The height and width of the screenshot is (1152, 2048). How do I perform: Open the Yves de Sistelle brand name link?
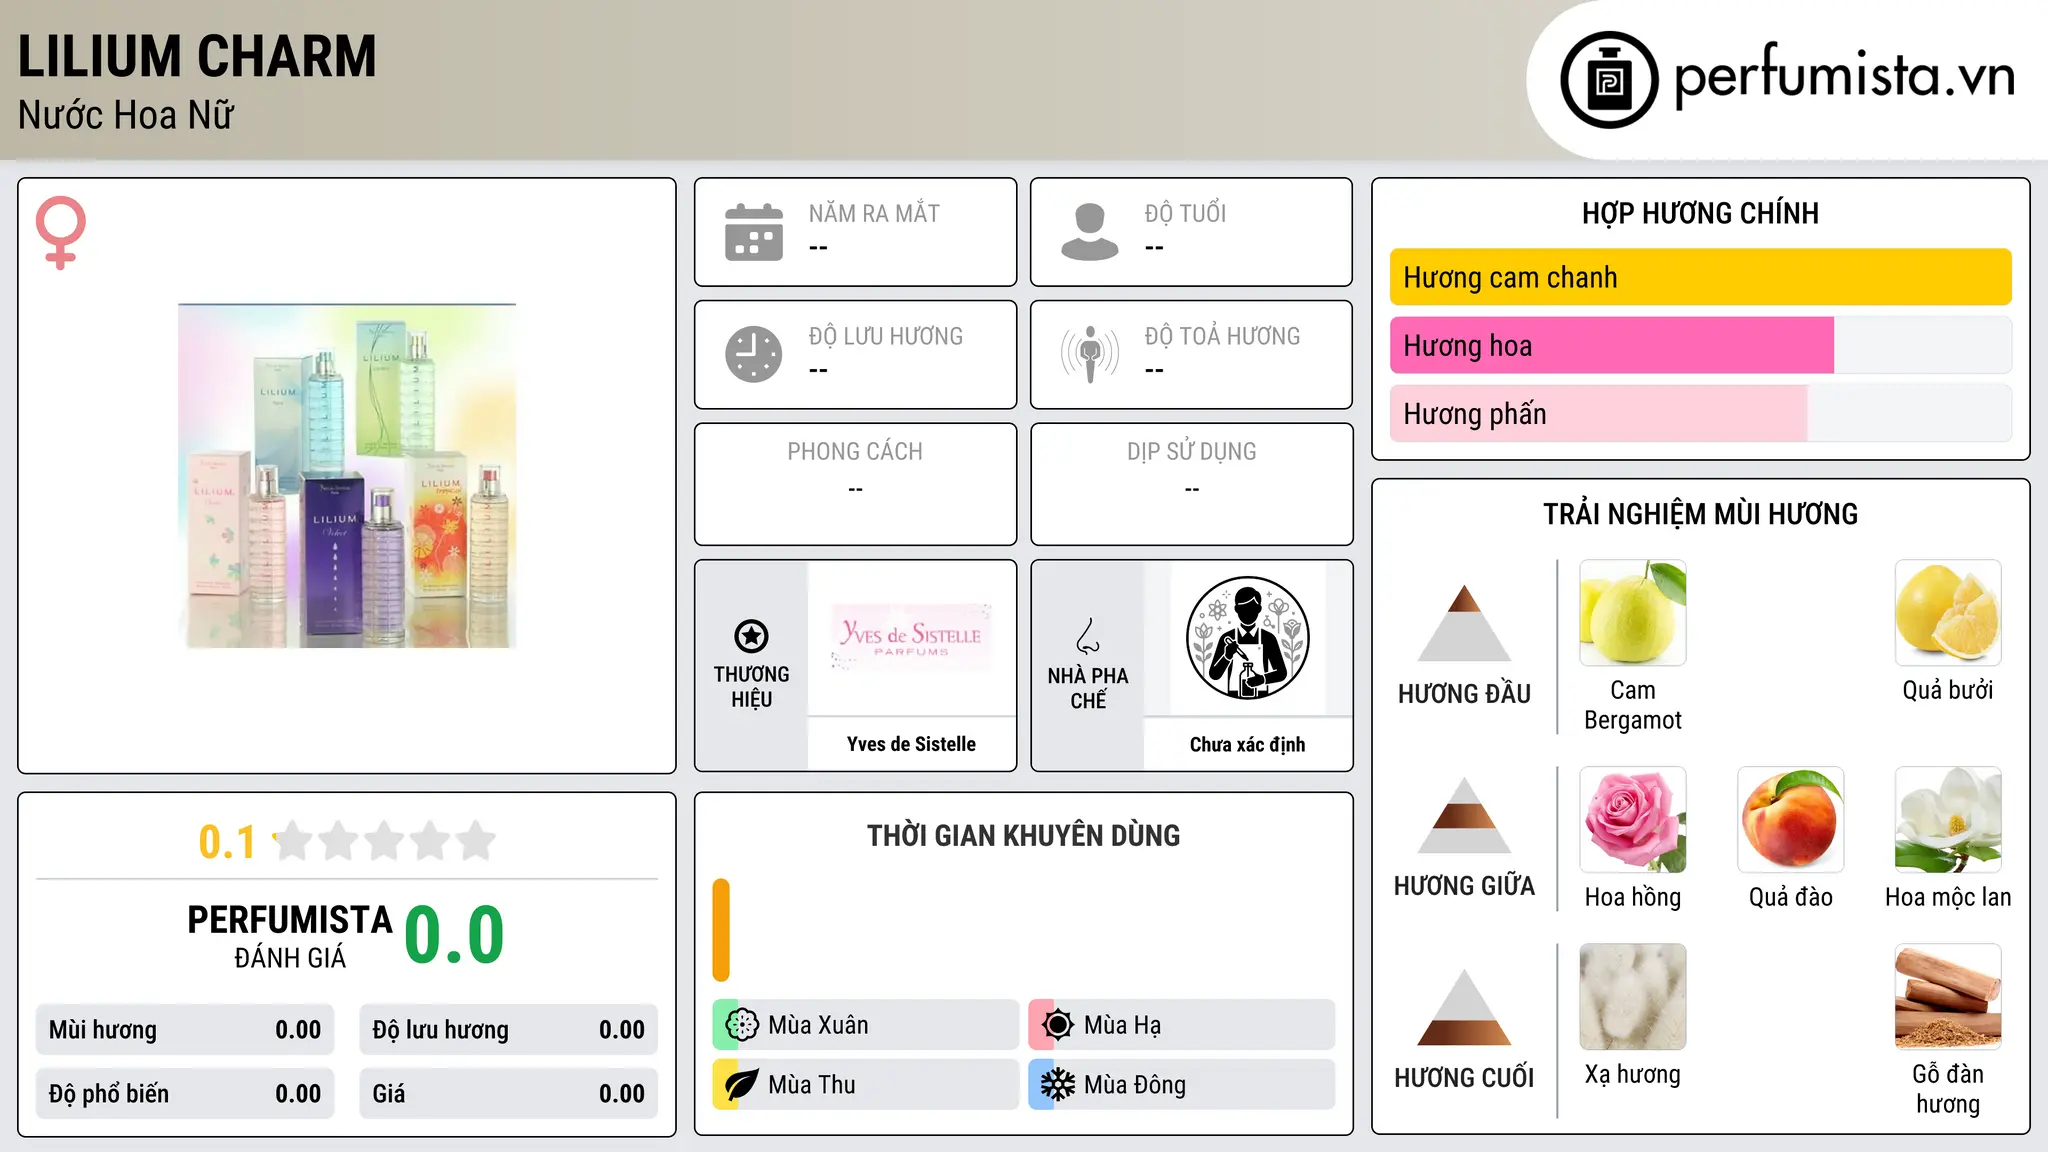point(911,744)
